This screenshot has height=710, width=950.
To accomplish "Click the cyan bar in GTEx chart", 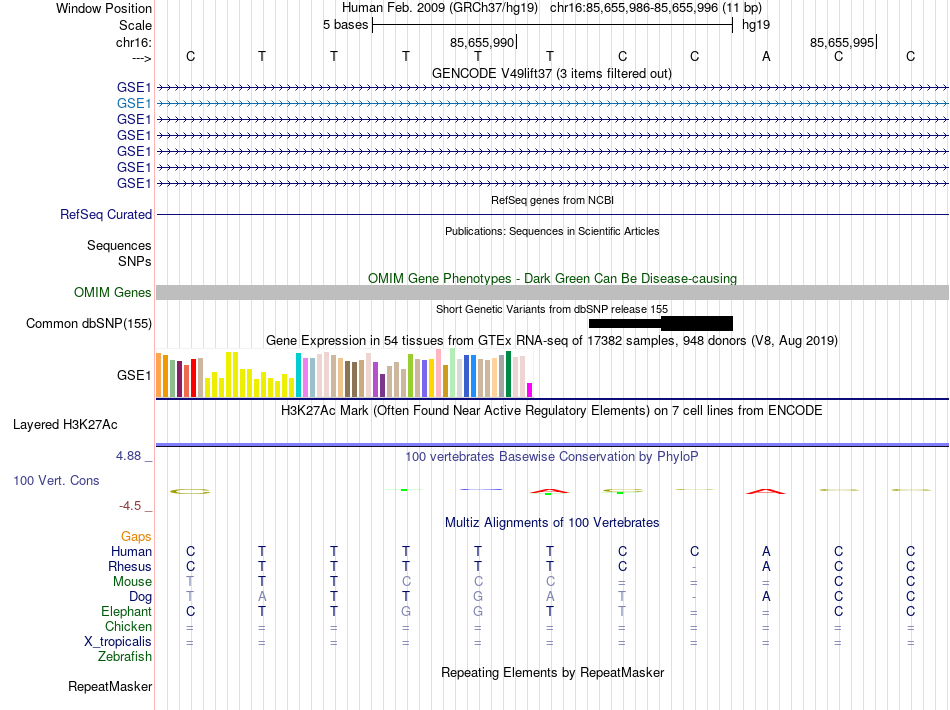I will pos(299,375).
